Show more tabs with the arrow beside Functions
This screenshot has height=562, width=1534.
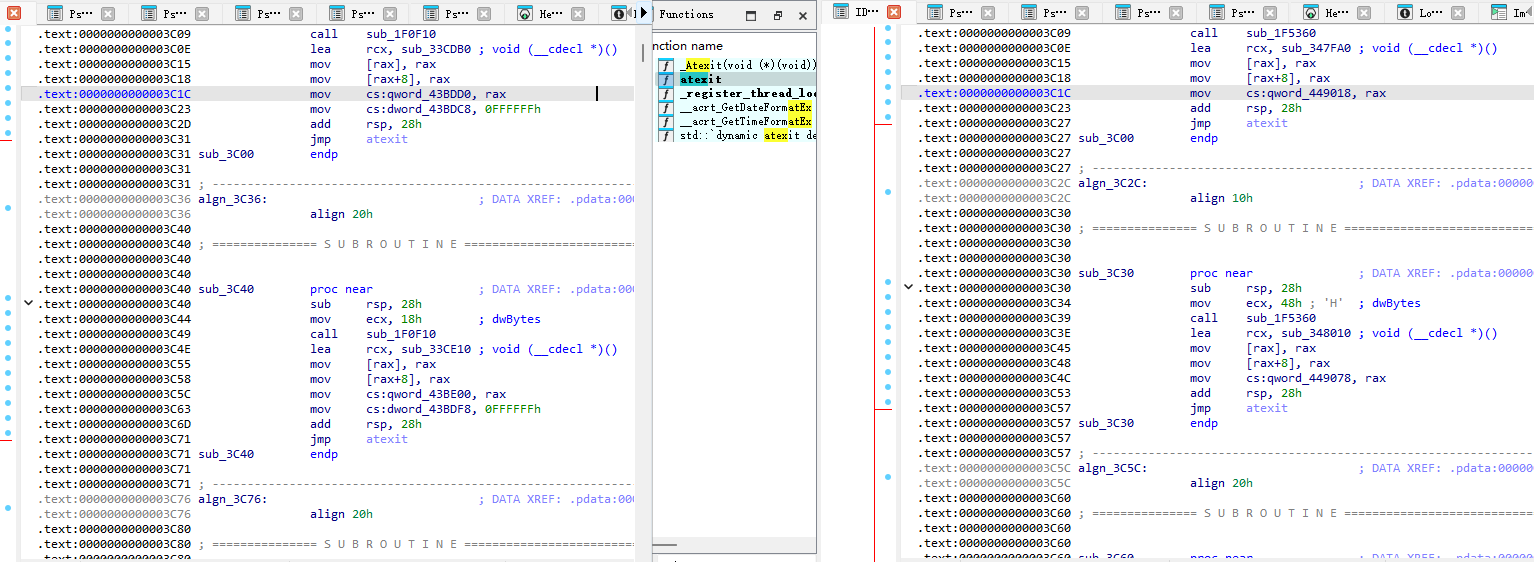[644, 14]
